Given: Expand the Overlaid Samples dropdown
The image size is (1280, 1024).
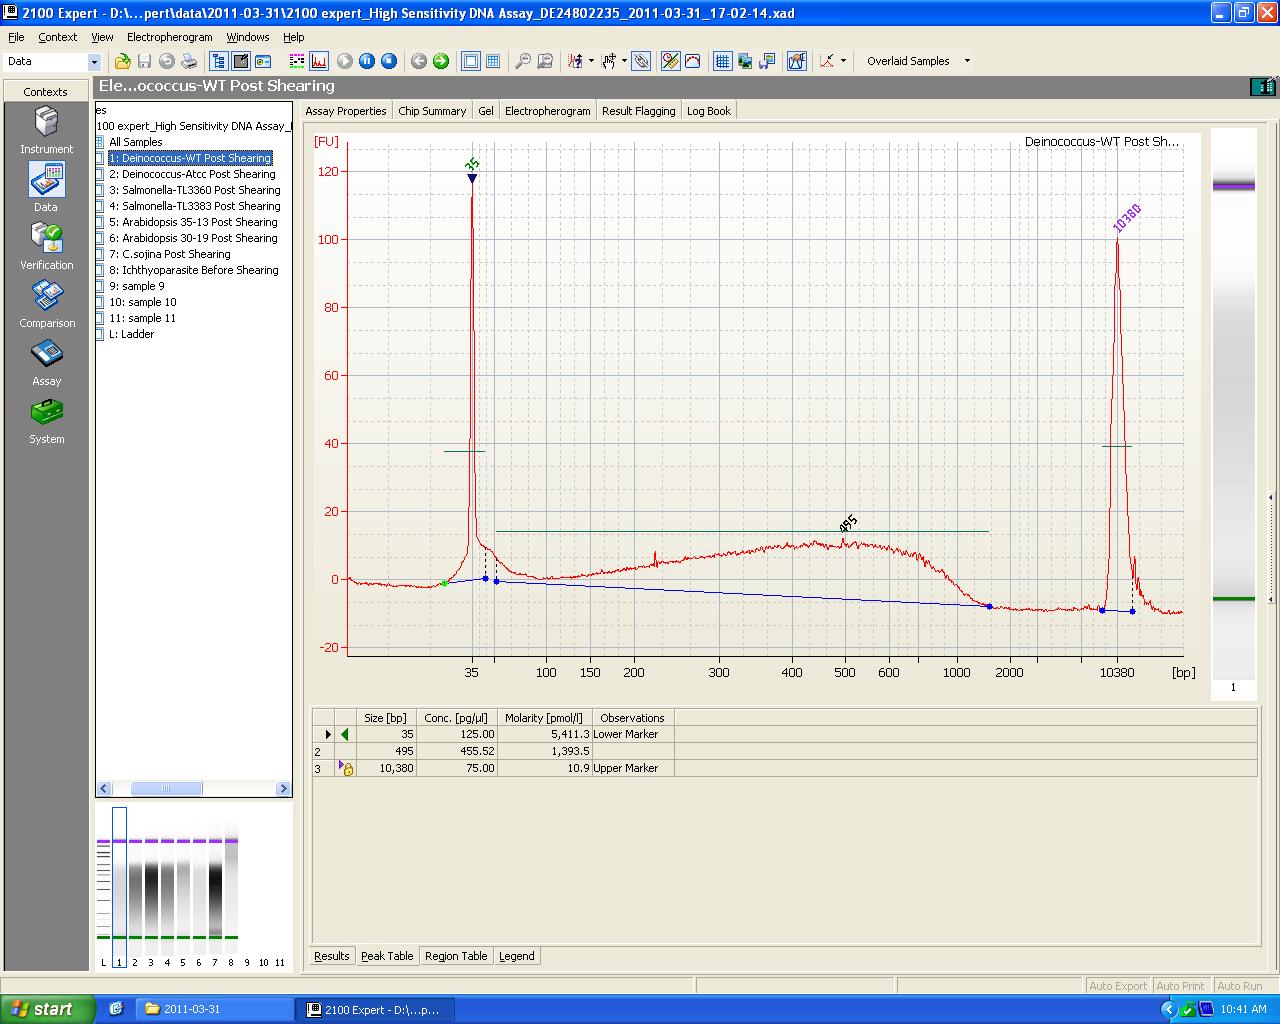Looking at the screenshot, I should [966, 61].
